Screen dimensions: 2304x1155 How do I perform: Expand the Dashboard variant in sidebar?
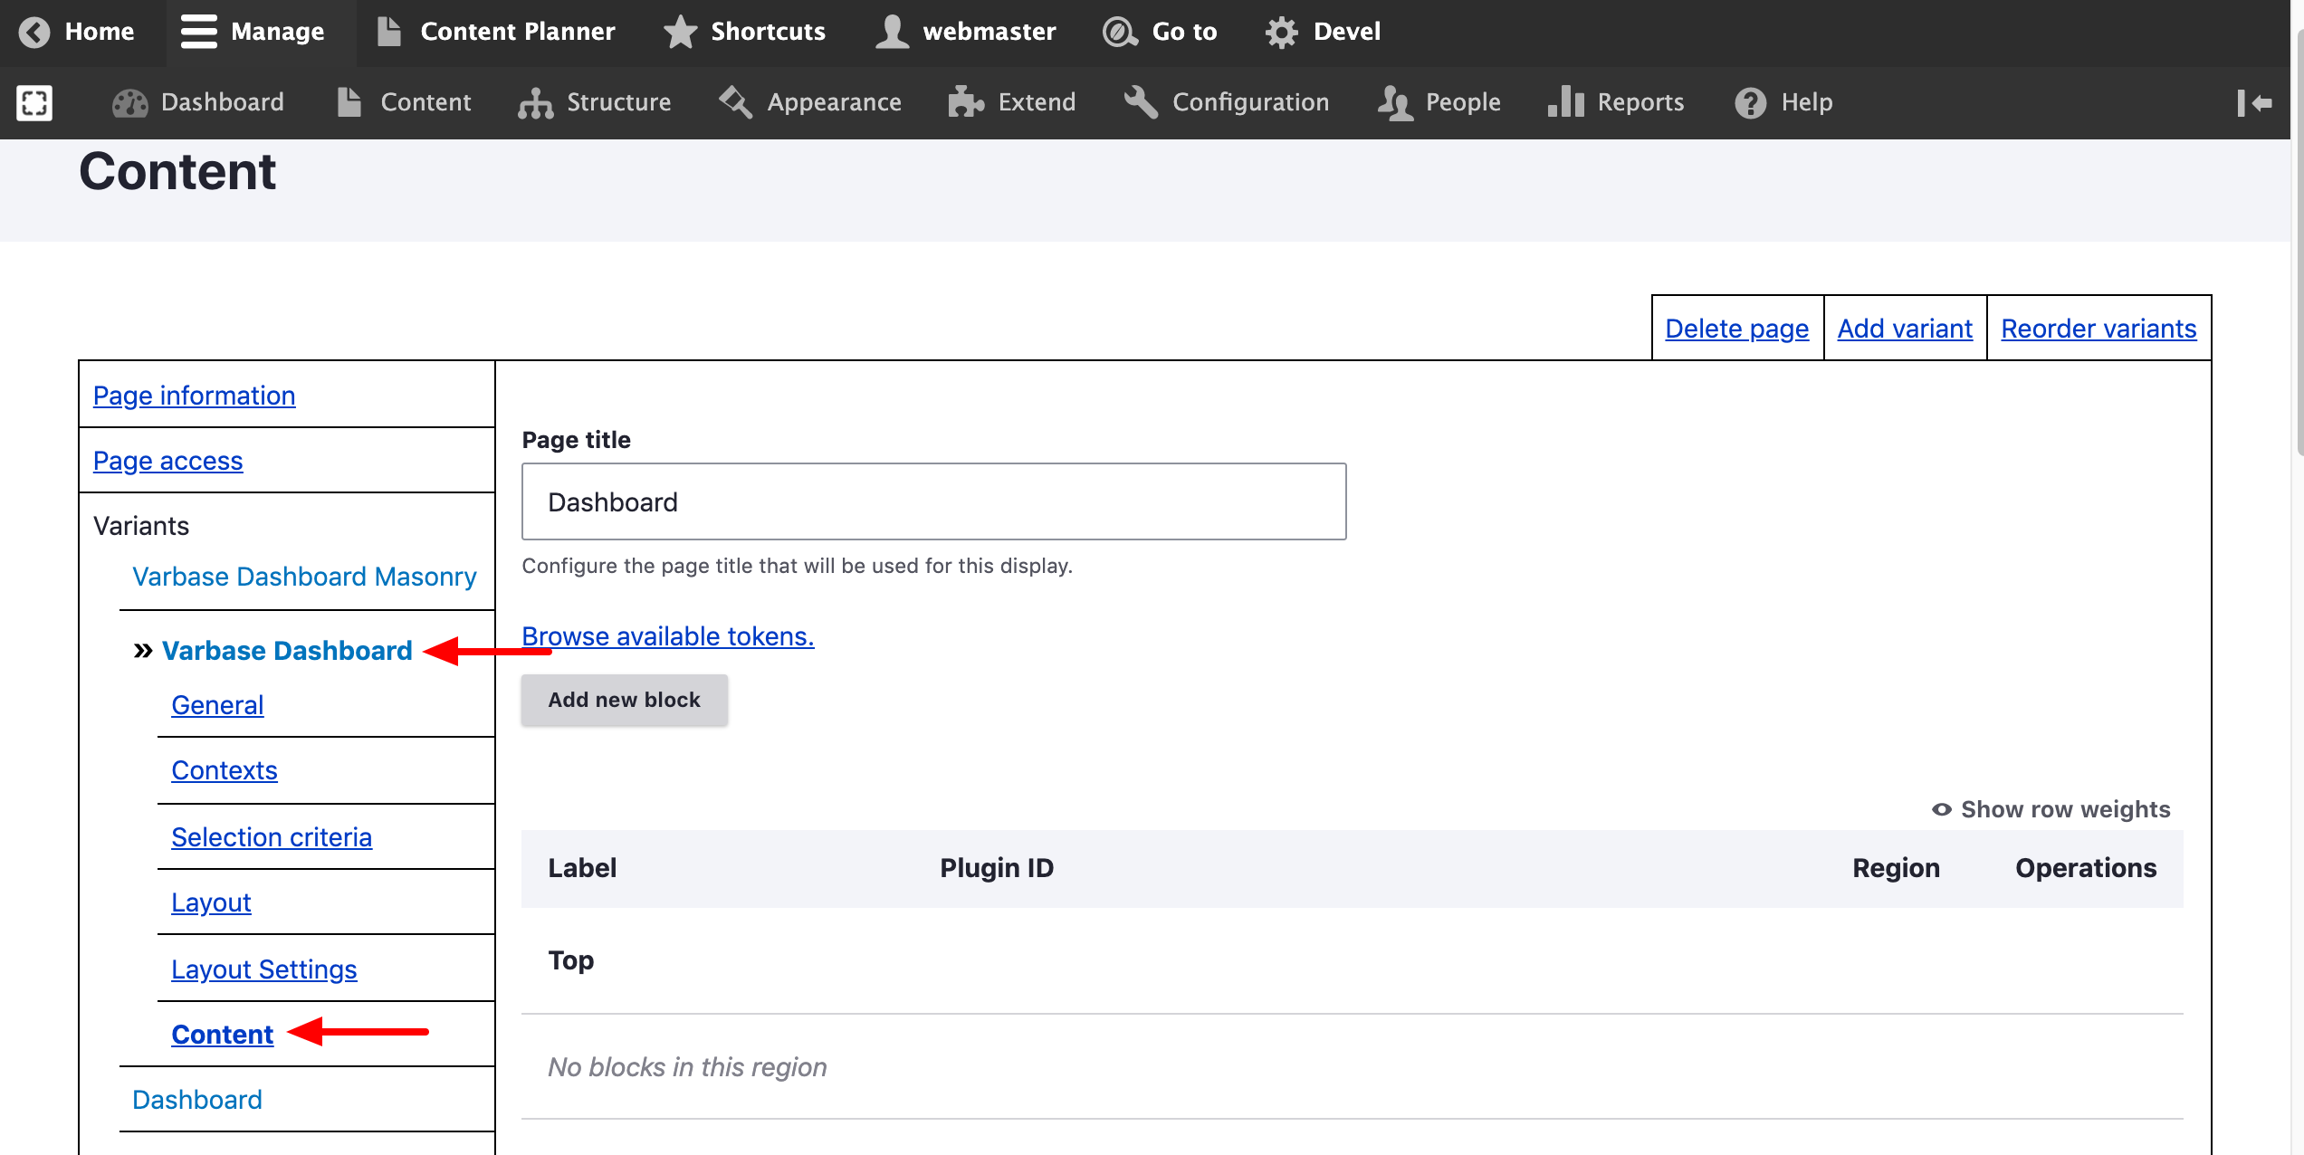(197, 1100)
